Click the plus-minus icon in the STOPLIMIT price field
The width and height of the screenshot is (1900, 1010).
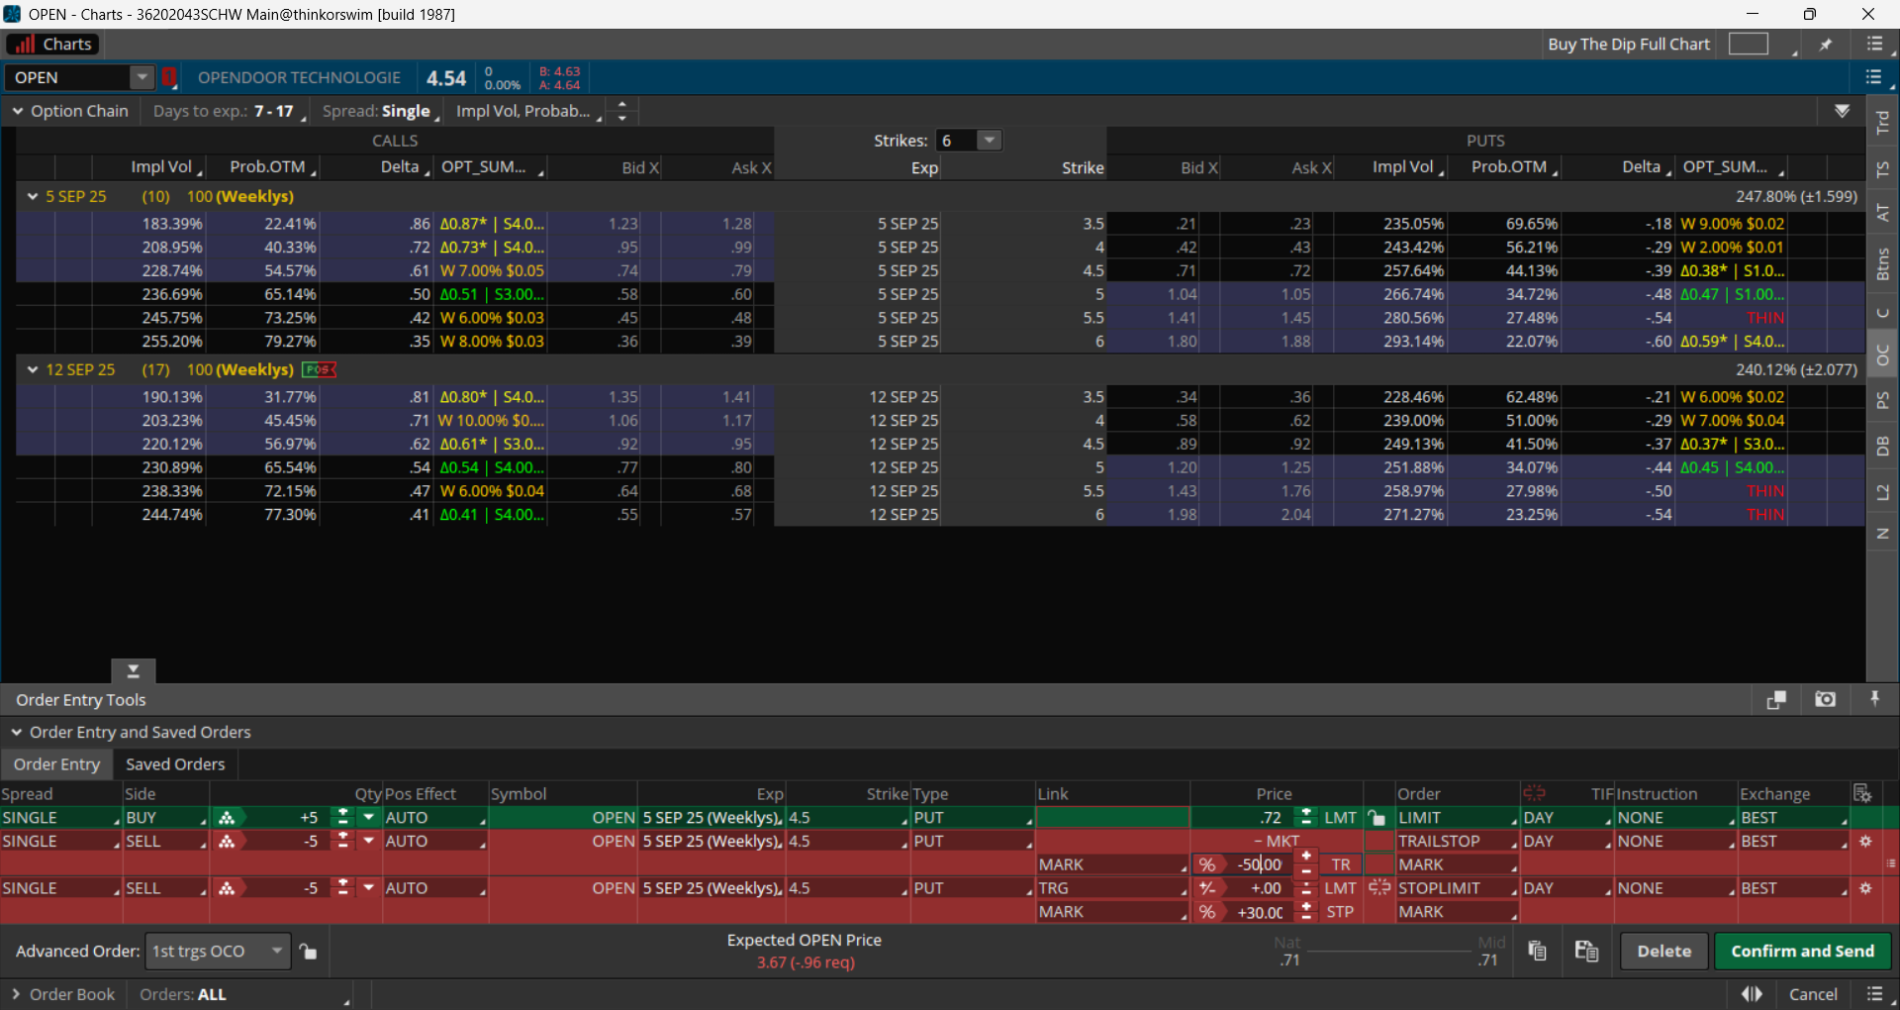(1207, 888)
